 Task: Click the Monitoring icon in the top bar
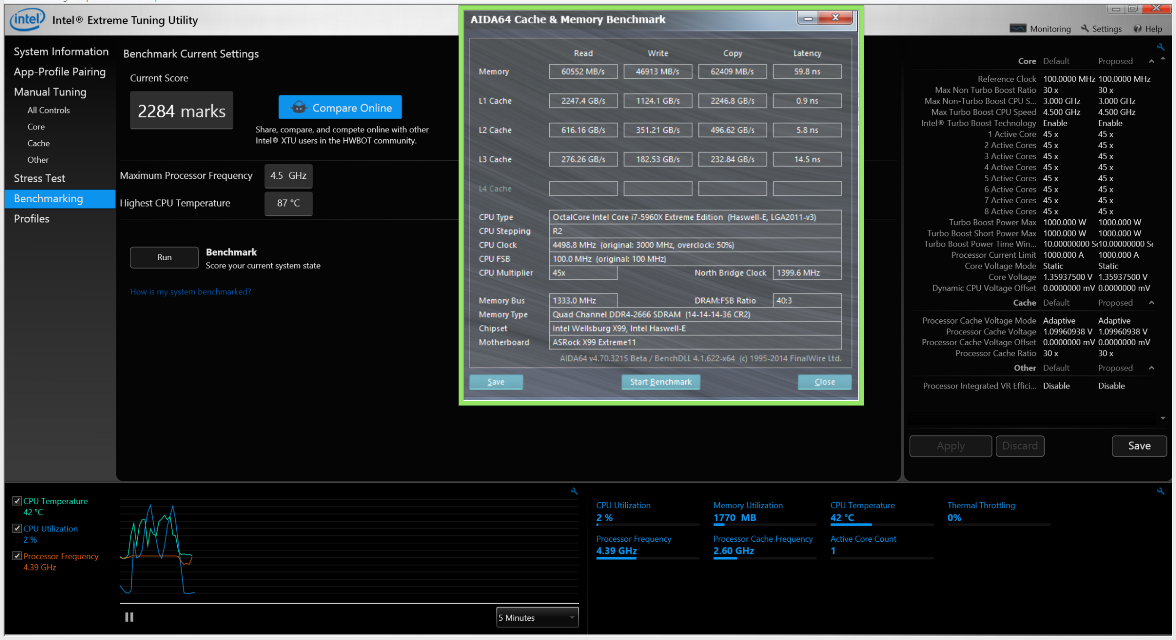pyautogui.click(x=1017, y=28)
